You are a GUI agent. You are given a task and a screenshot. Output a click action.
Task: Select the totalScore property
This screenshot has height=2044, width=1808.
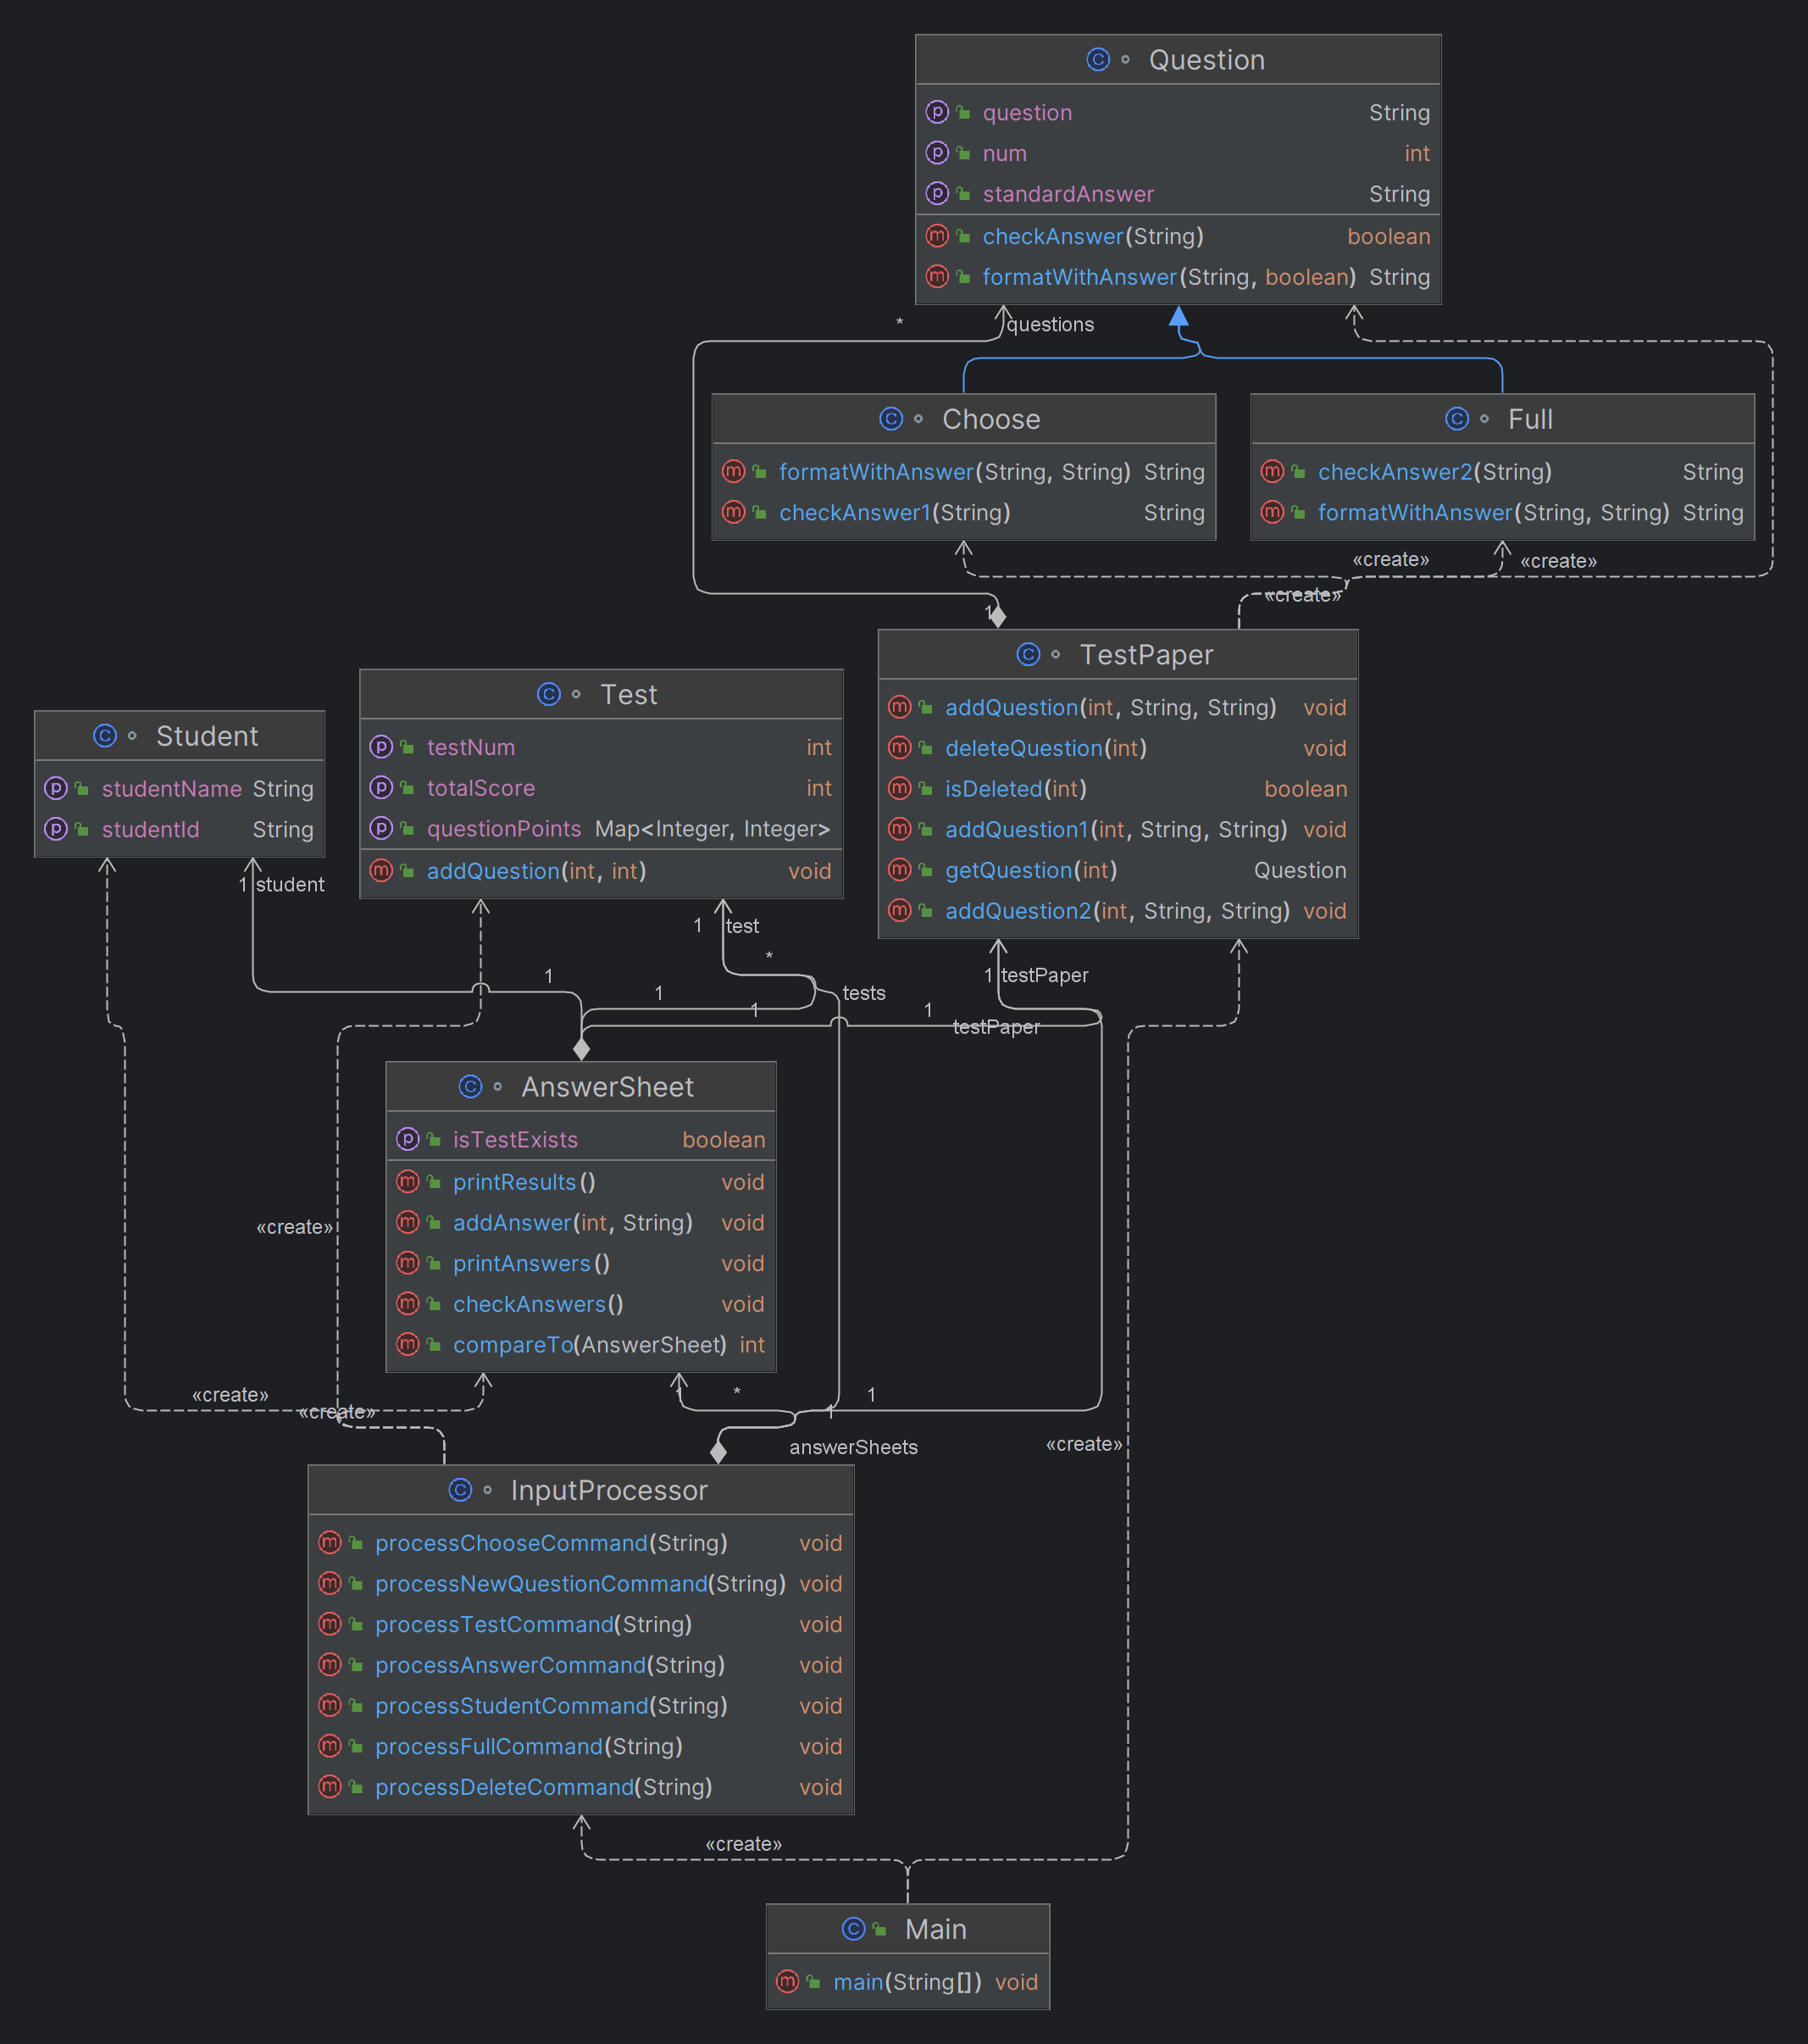(x=601, y=788)
